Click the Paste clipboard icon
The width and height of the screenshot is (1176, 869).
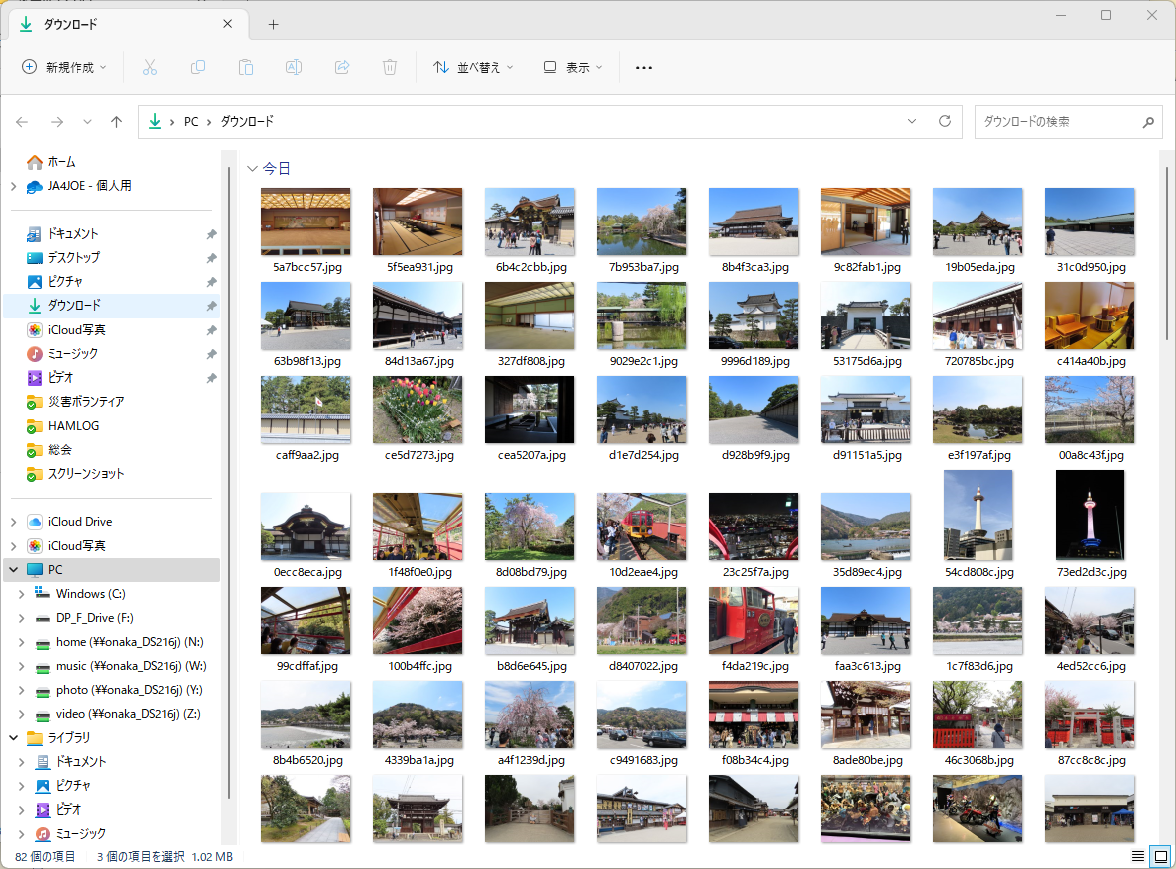(x=246, y=67)
